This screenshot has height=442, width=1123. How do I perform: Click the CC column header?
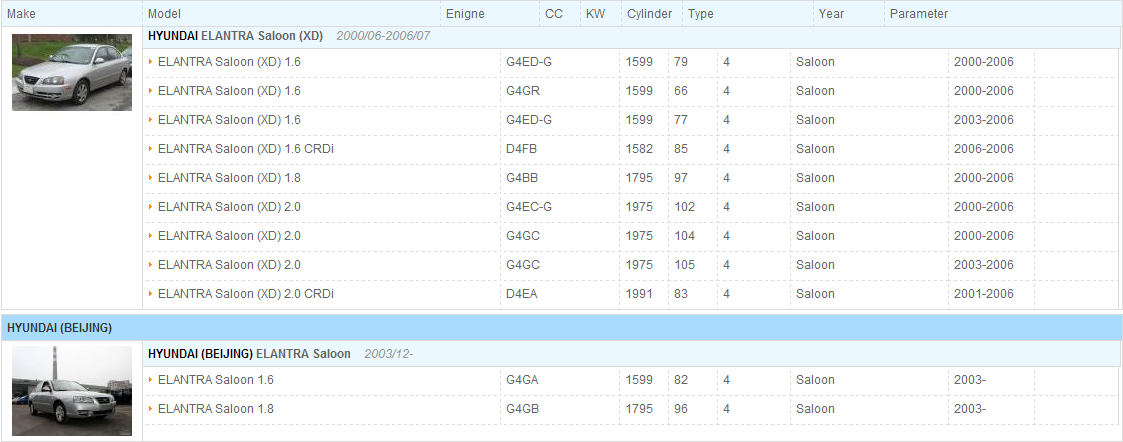(x=554, y=14)
